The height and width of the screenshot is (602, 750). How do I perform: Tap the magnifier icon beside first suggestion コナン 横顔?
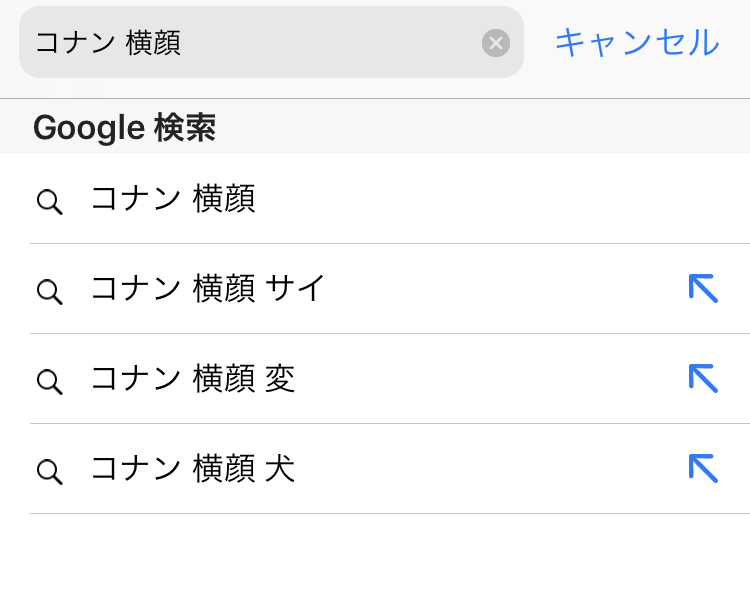49,201
